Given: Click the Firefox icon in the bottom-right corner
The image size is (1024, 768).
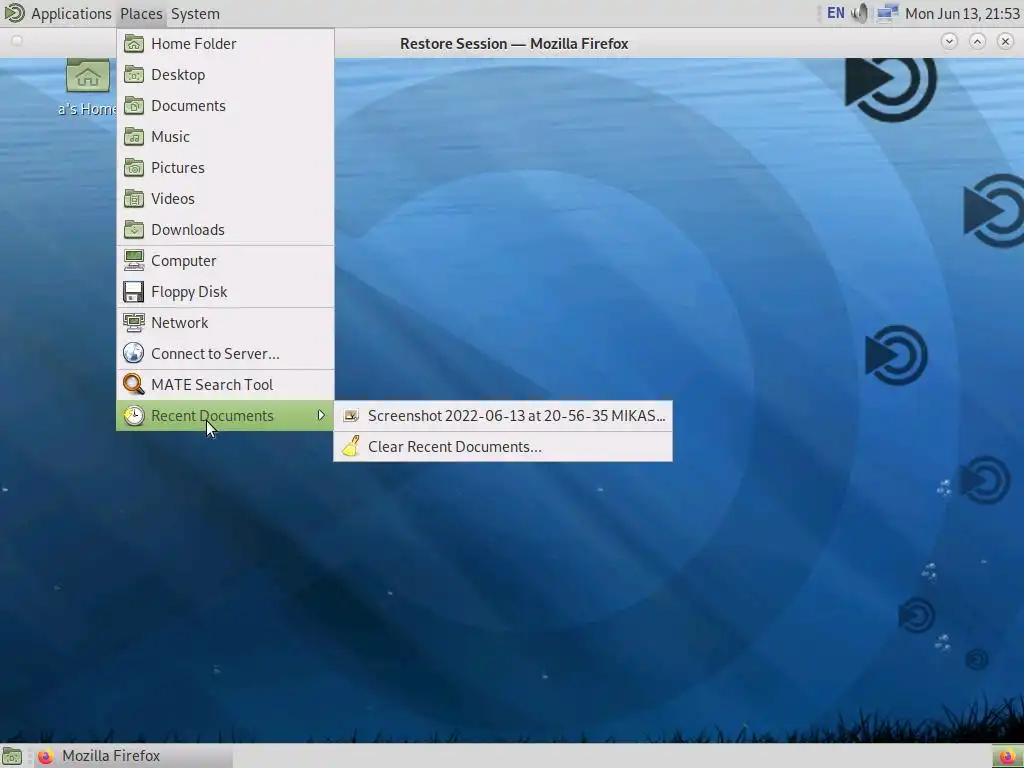Looking at the screenshot, I should [1008, 758].
